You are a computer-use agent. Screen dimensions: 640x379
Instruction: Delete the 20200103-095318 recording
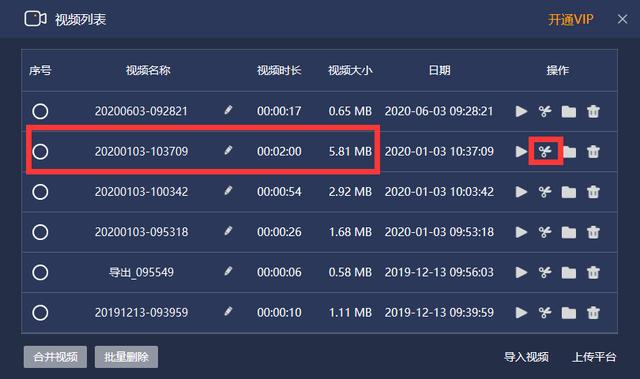[x=593, y=232]
